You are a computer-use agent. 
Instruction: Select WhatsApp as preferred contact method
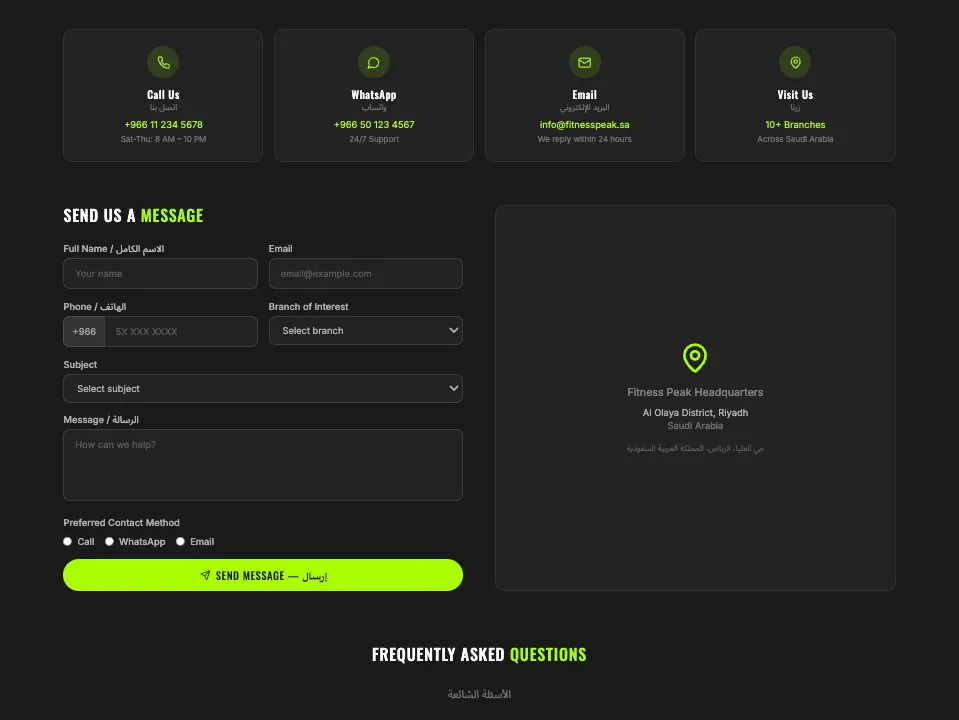point(109,541)
